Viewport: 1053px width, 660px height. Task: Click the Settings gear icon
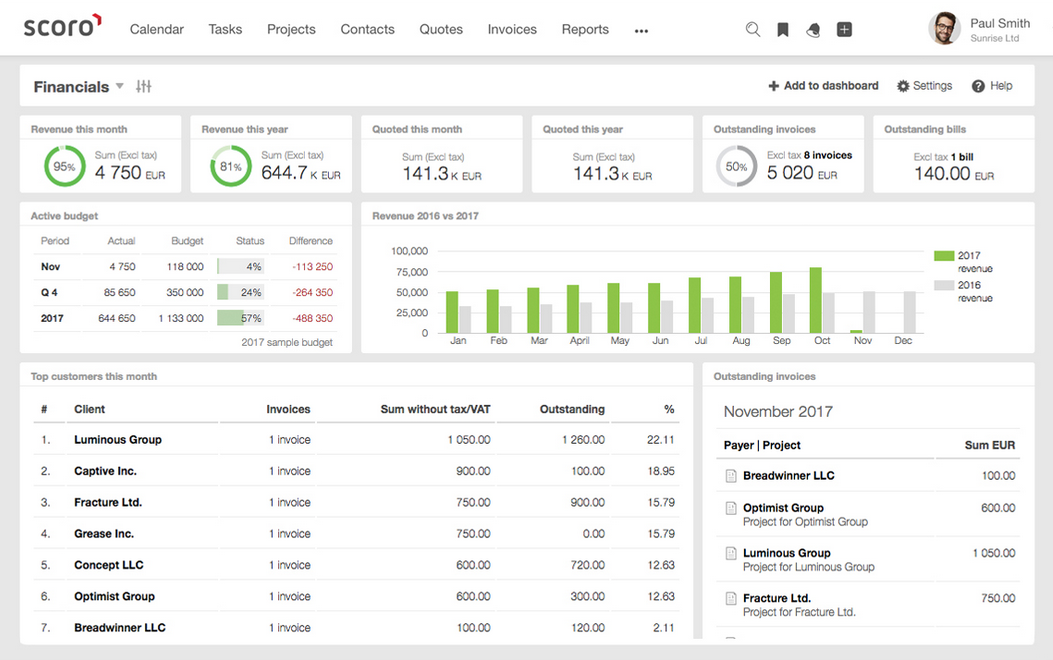click(903, 86)
